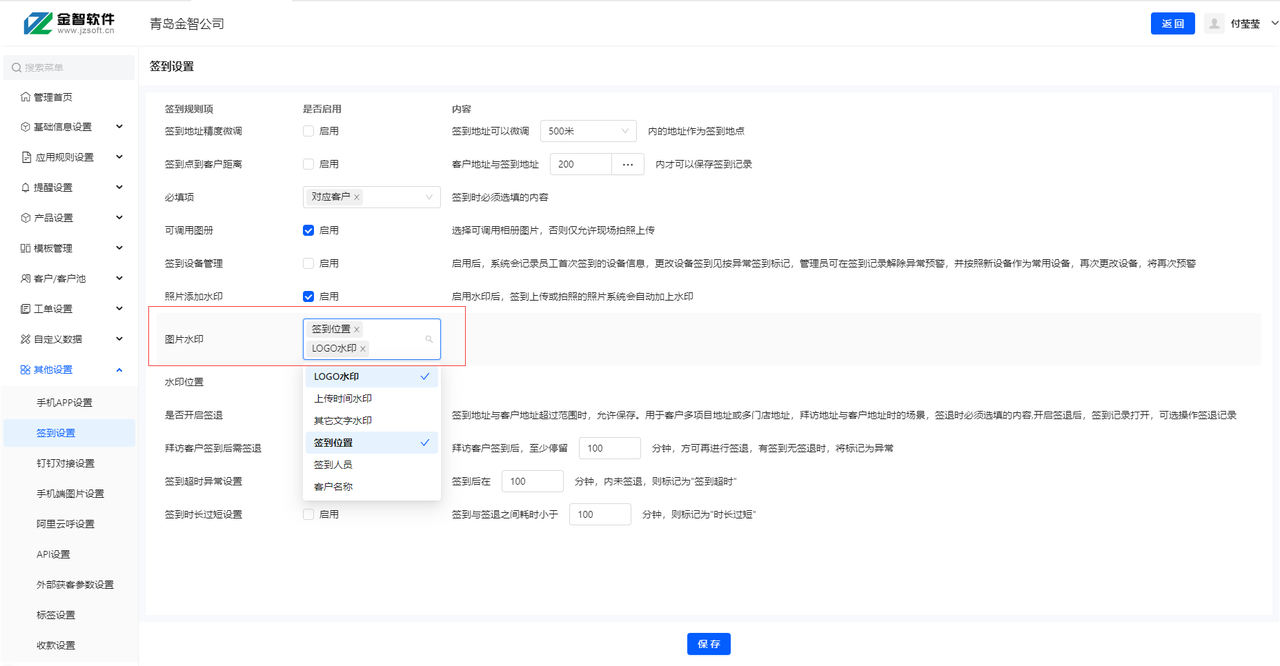Click the 管理首页 home icon
The image size is (1280, 666).
click(26, 97)
